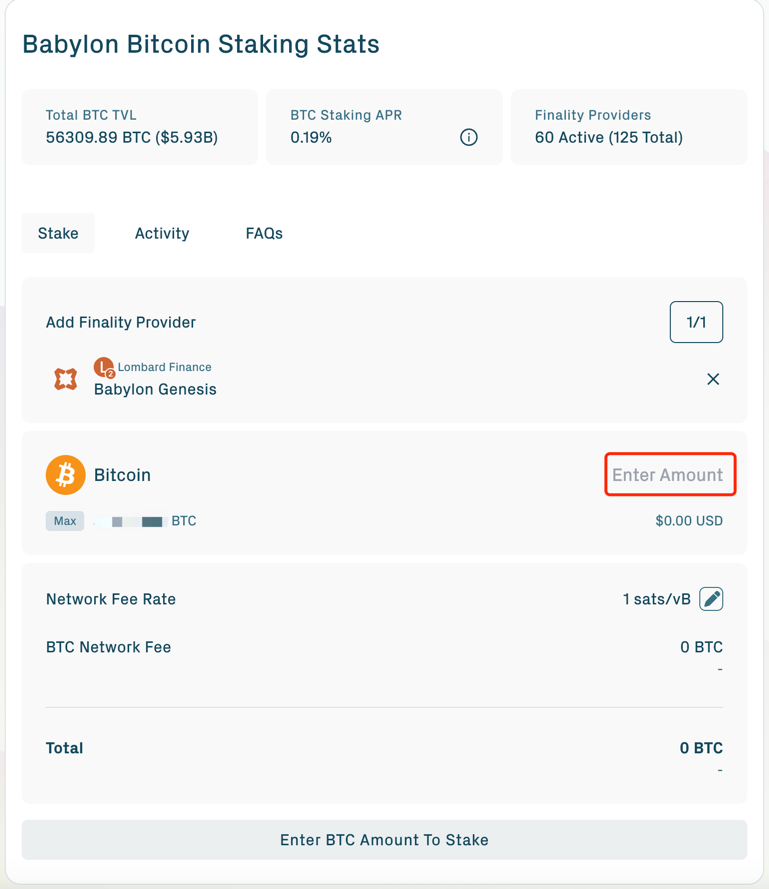Click the Finality Providers stat card
769x889 pixels.
(628, 127)
